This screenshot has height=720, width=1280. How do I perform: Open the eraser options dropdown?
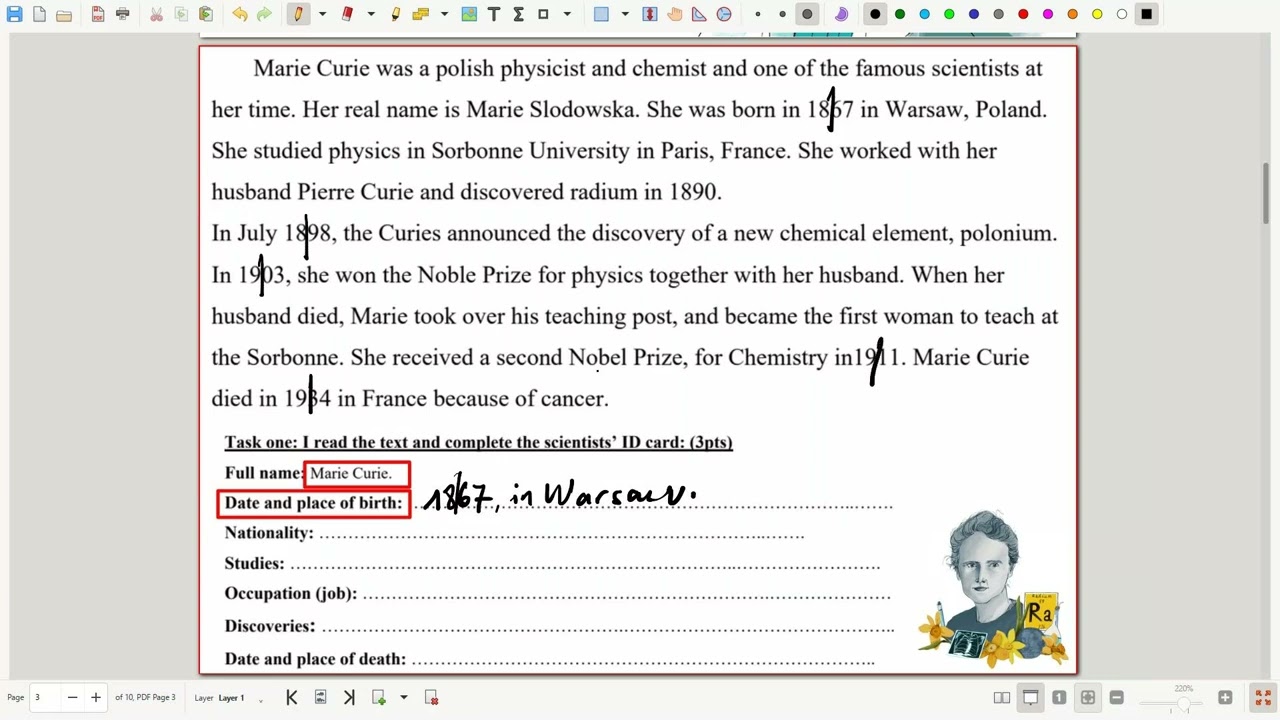coord(371,14)
